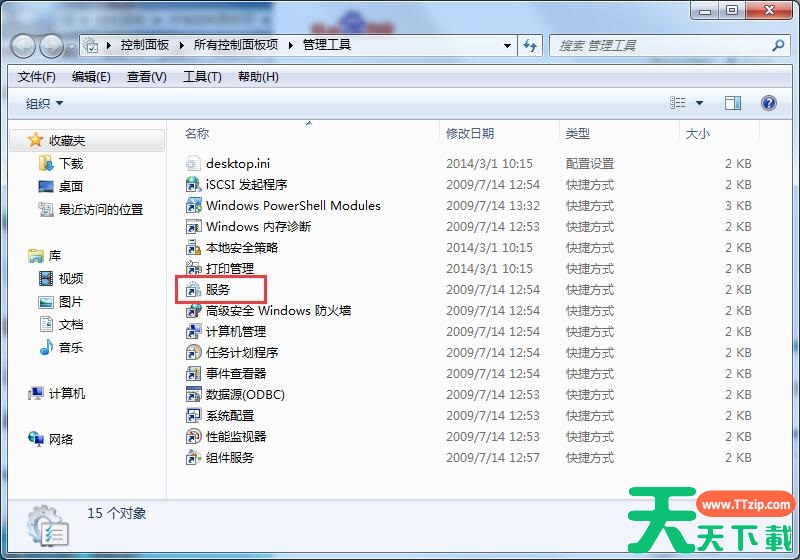
Task: Select the desktop.ini file icon
Action: [x=193, y=164]
